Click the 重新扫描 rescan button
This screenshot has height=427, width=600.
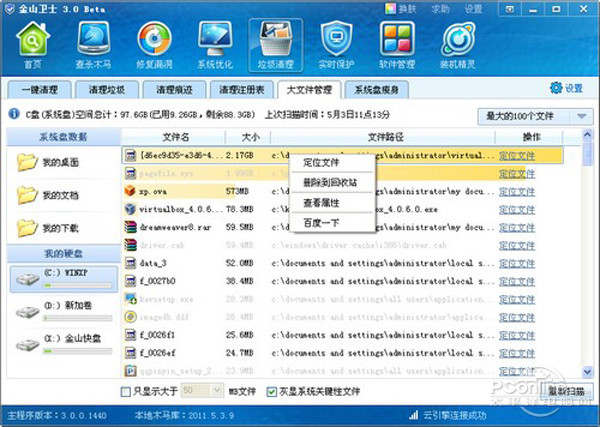point(567,391)
